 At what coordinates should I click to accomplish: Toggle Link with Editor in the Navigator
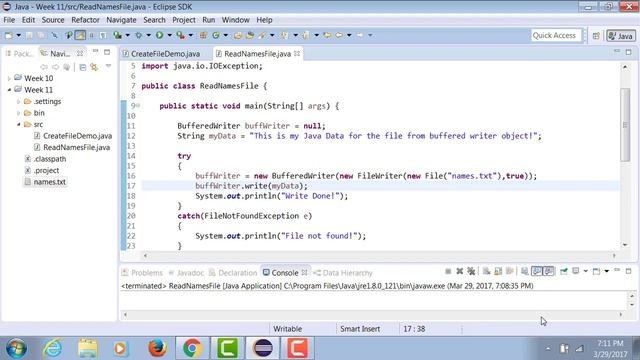pos(94,67)
